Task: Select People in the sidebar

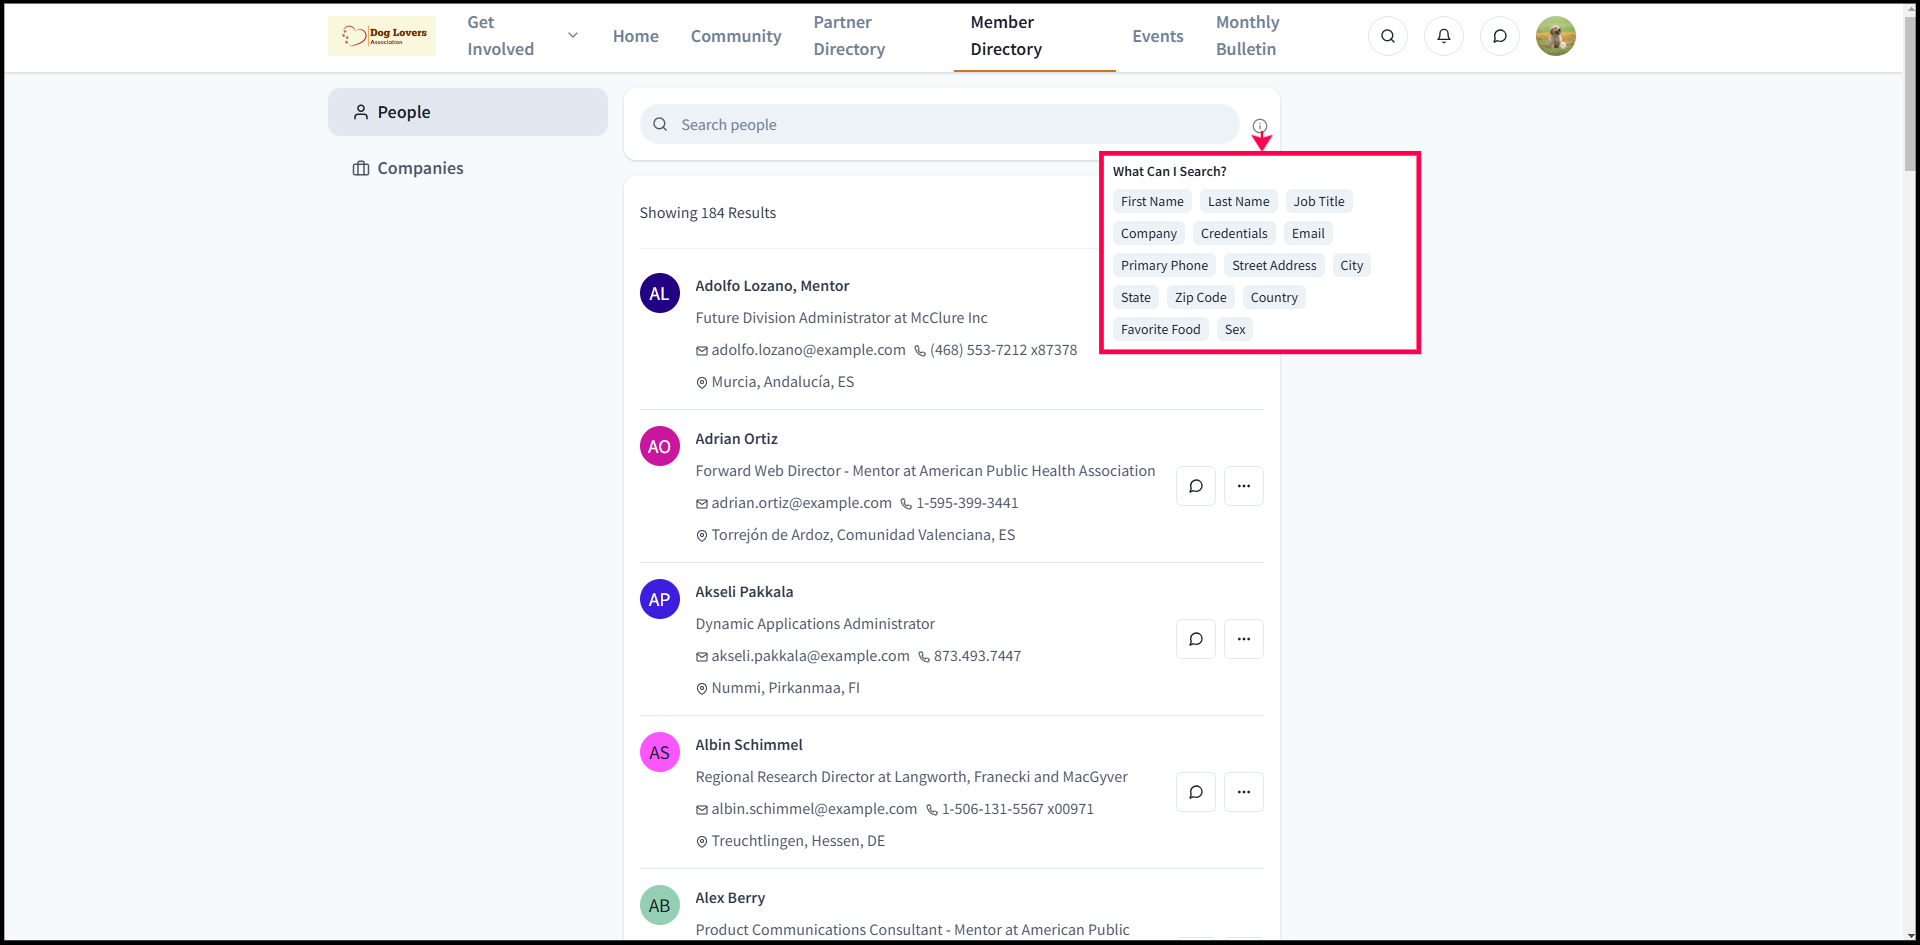Action: pos(468,112)
